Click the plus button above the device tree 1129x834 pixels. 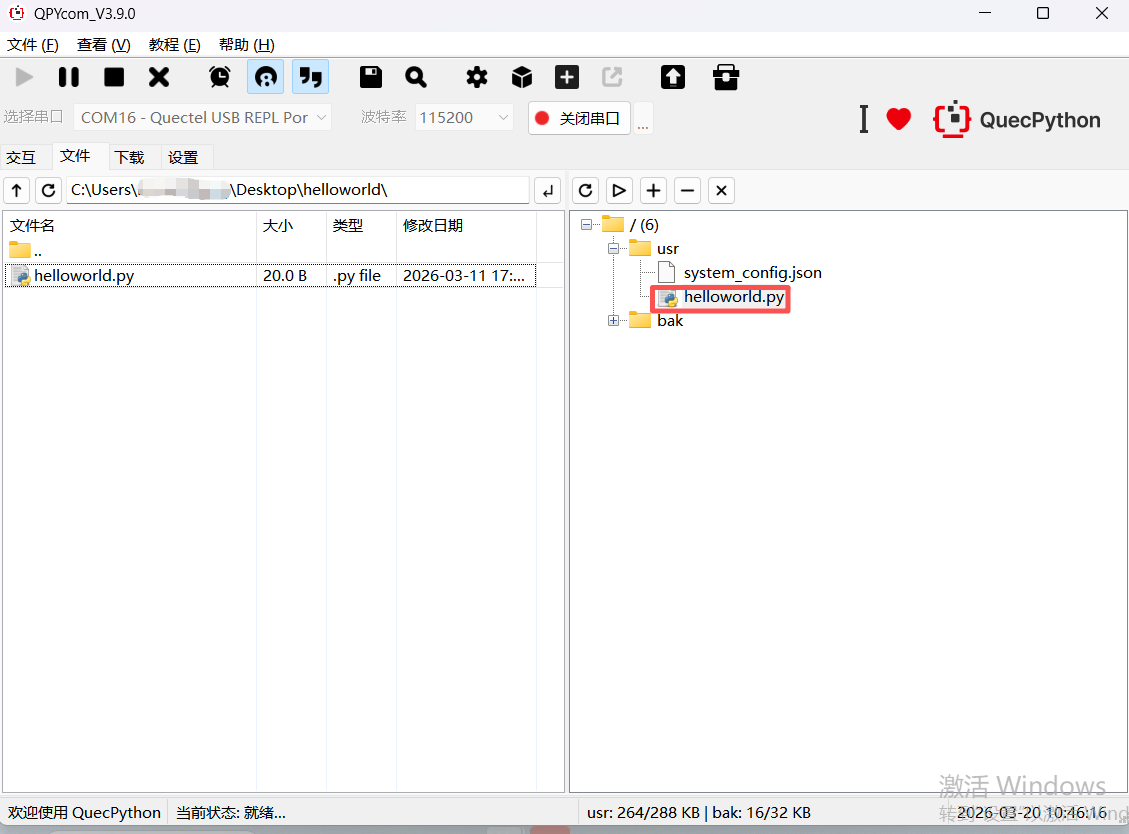click(x=653, y=190)
